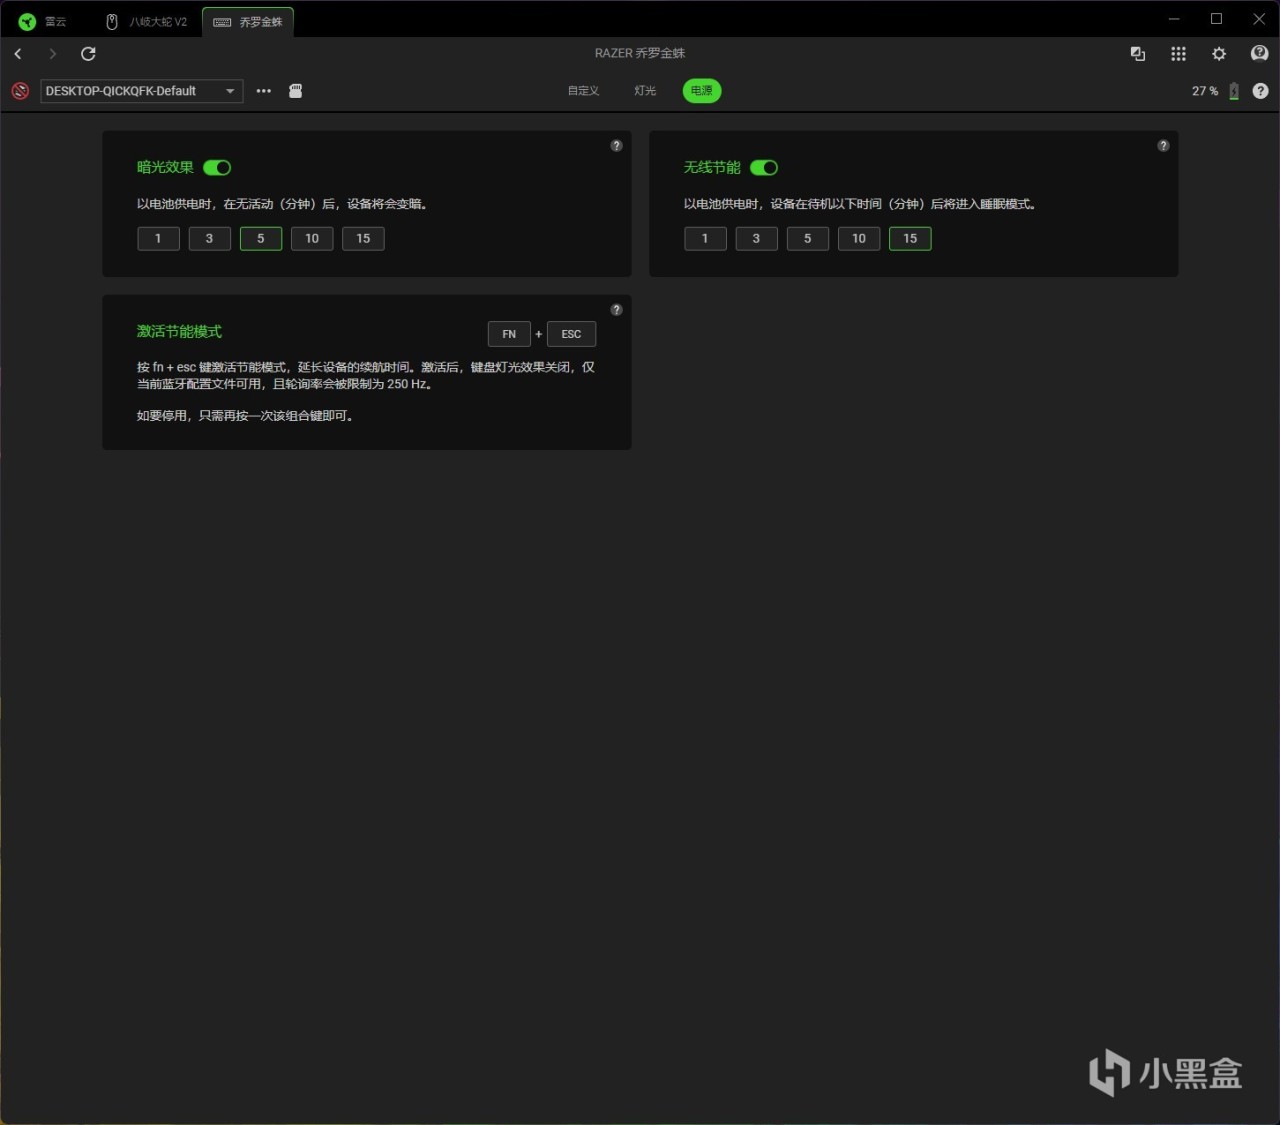Close the Synapse window
1280x1125 pixels.
[x=1259, y=19]
